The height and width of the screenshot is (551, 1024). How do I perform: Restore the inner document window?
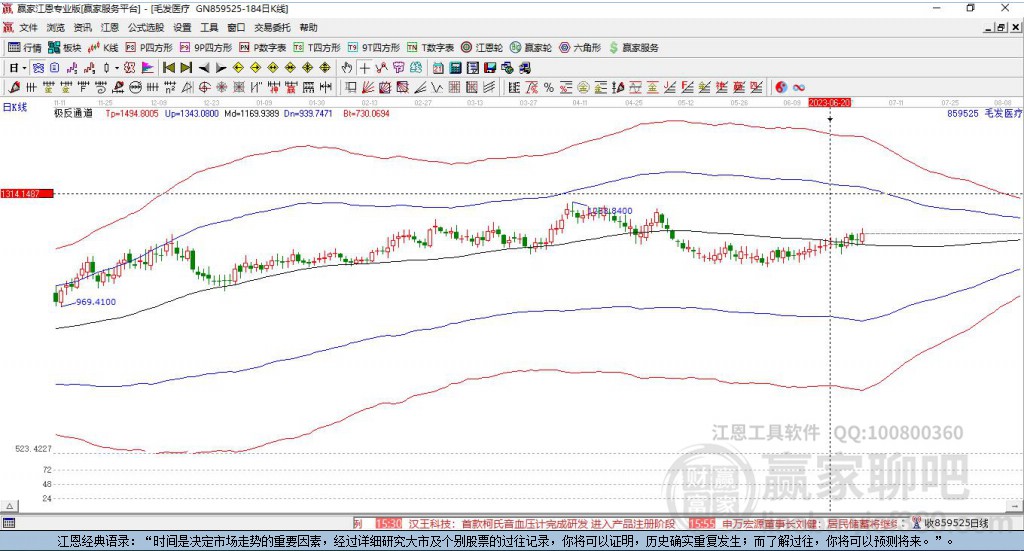[x=1000, y=27]
